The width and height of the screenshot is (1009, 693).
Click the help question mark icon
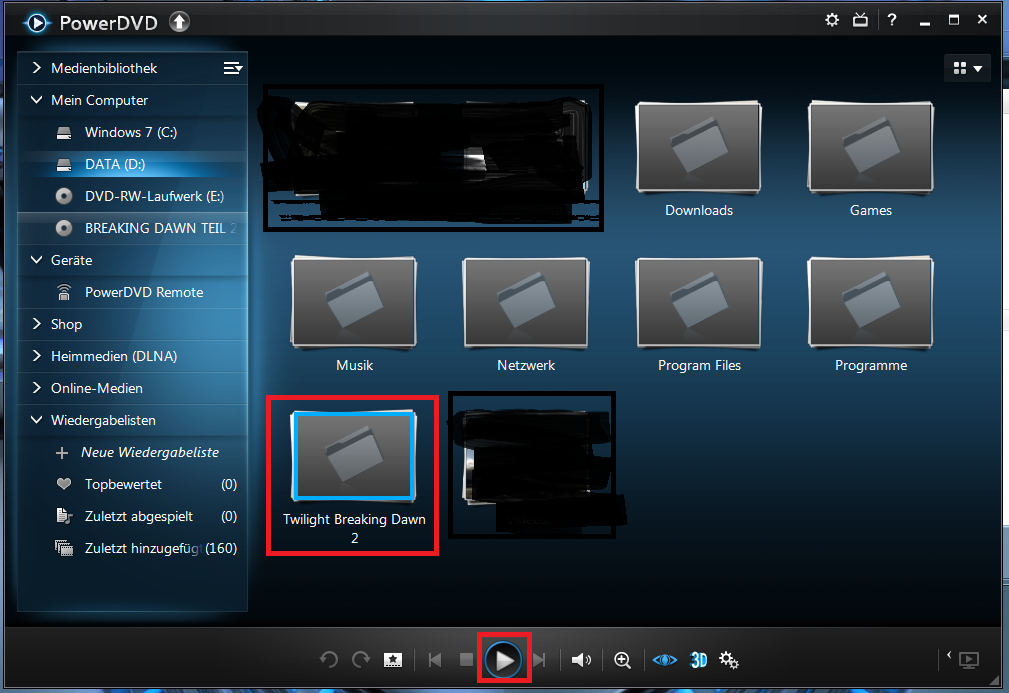click(891, 20)
